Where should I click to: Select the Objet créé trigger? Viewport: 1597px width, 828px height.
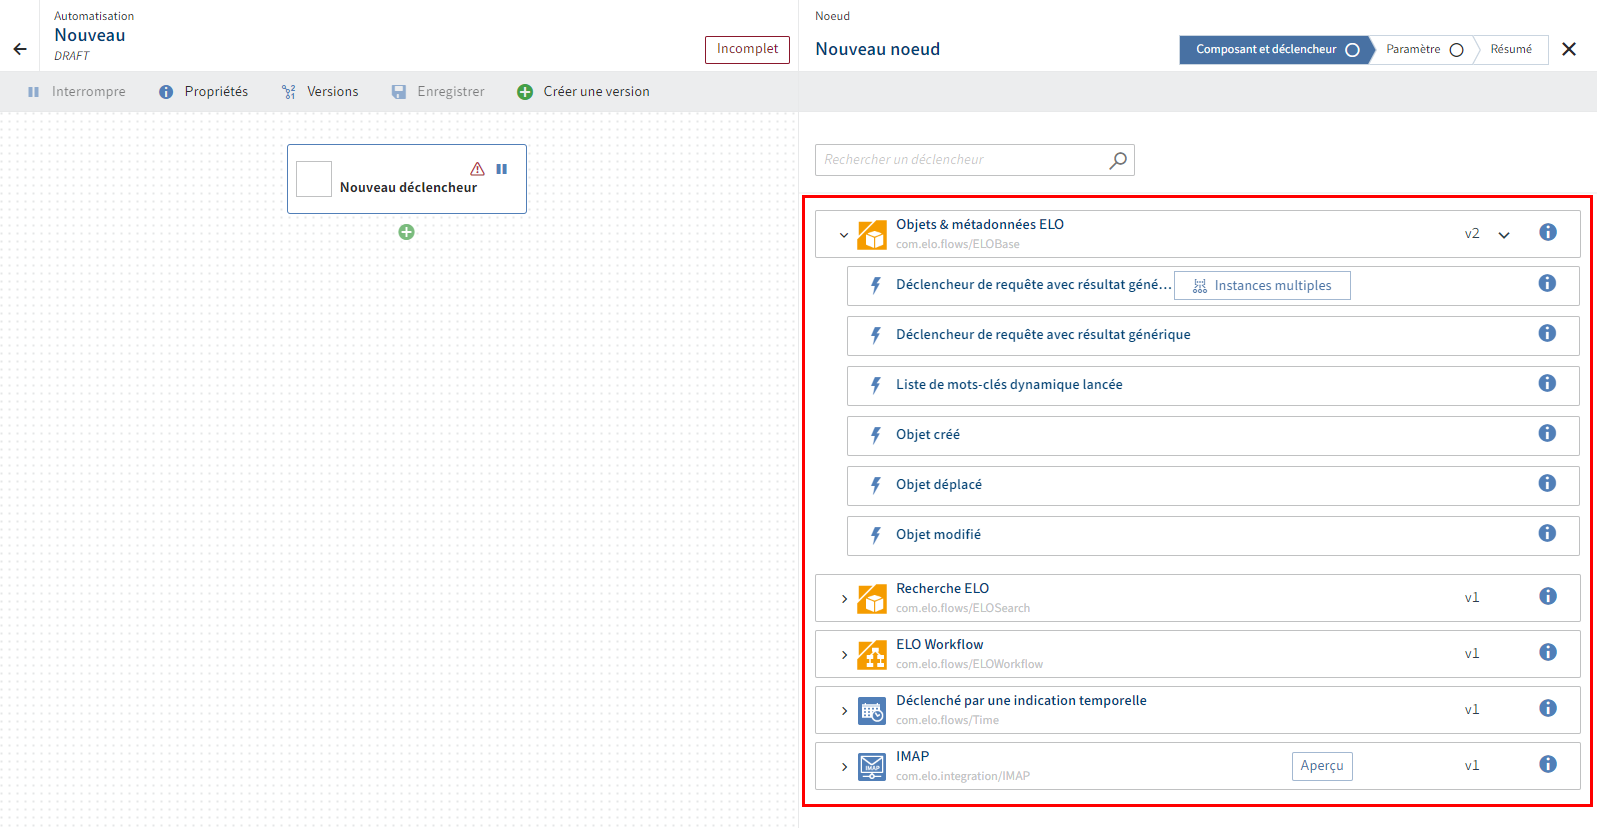point(1213,436)
